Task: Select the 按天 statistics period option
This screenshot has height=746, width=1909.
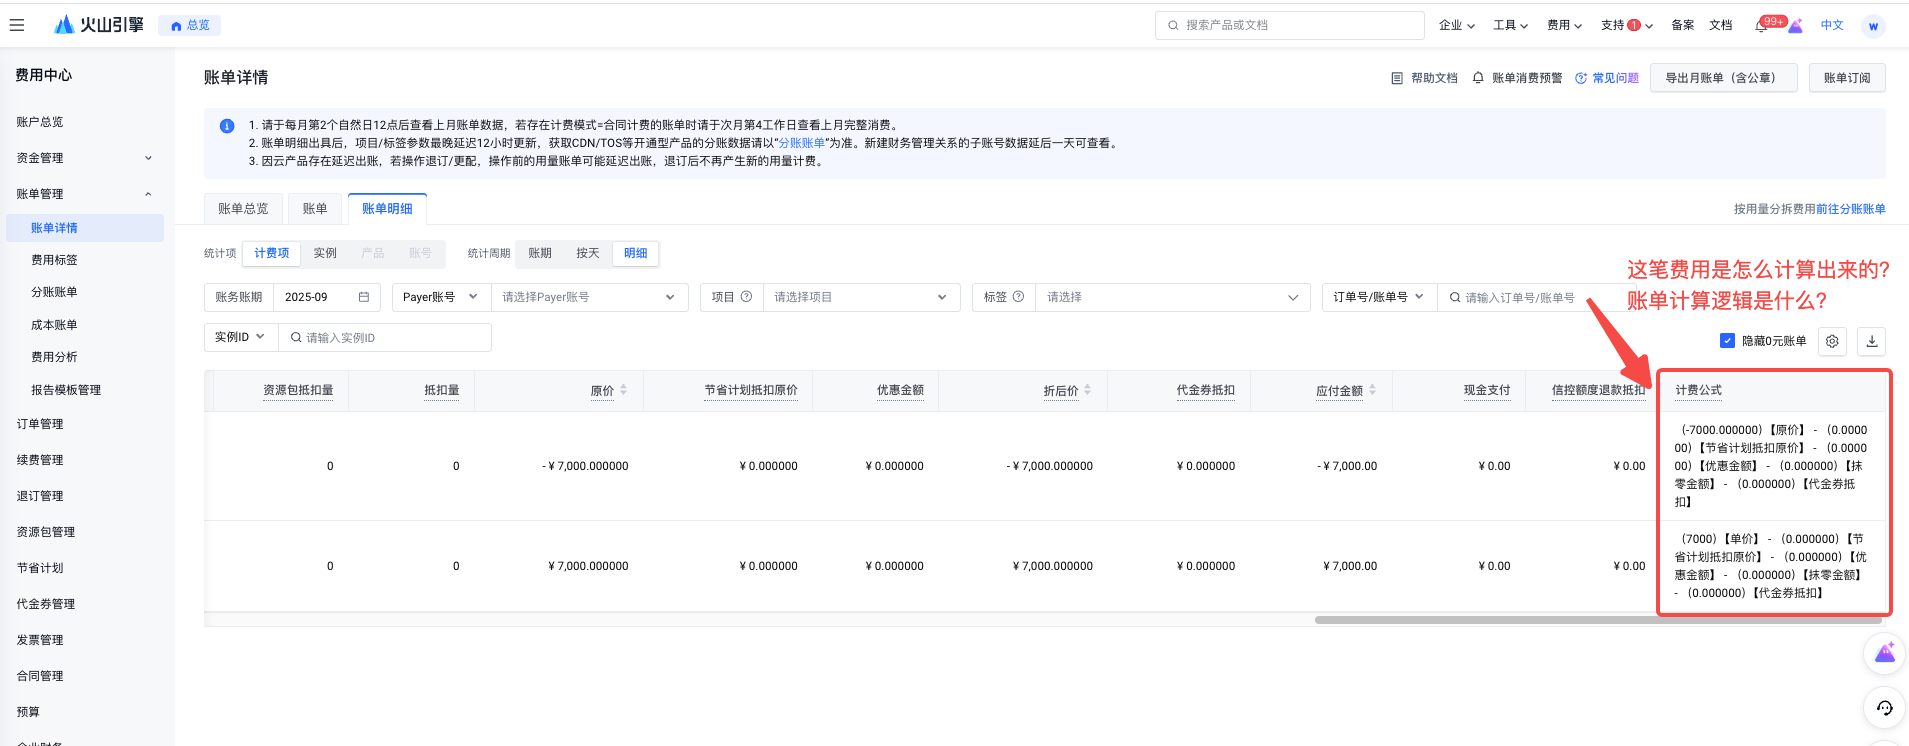Action: tap(588, 253)
